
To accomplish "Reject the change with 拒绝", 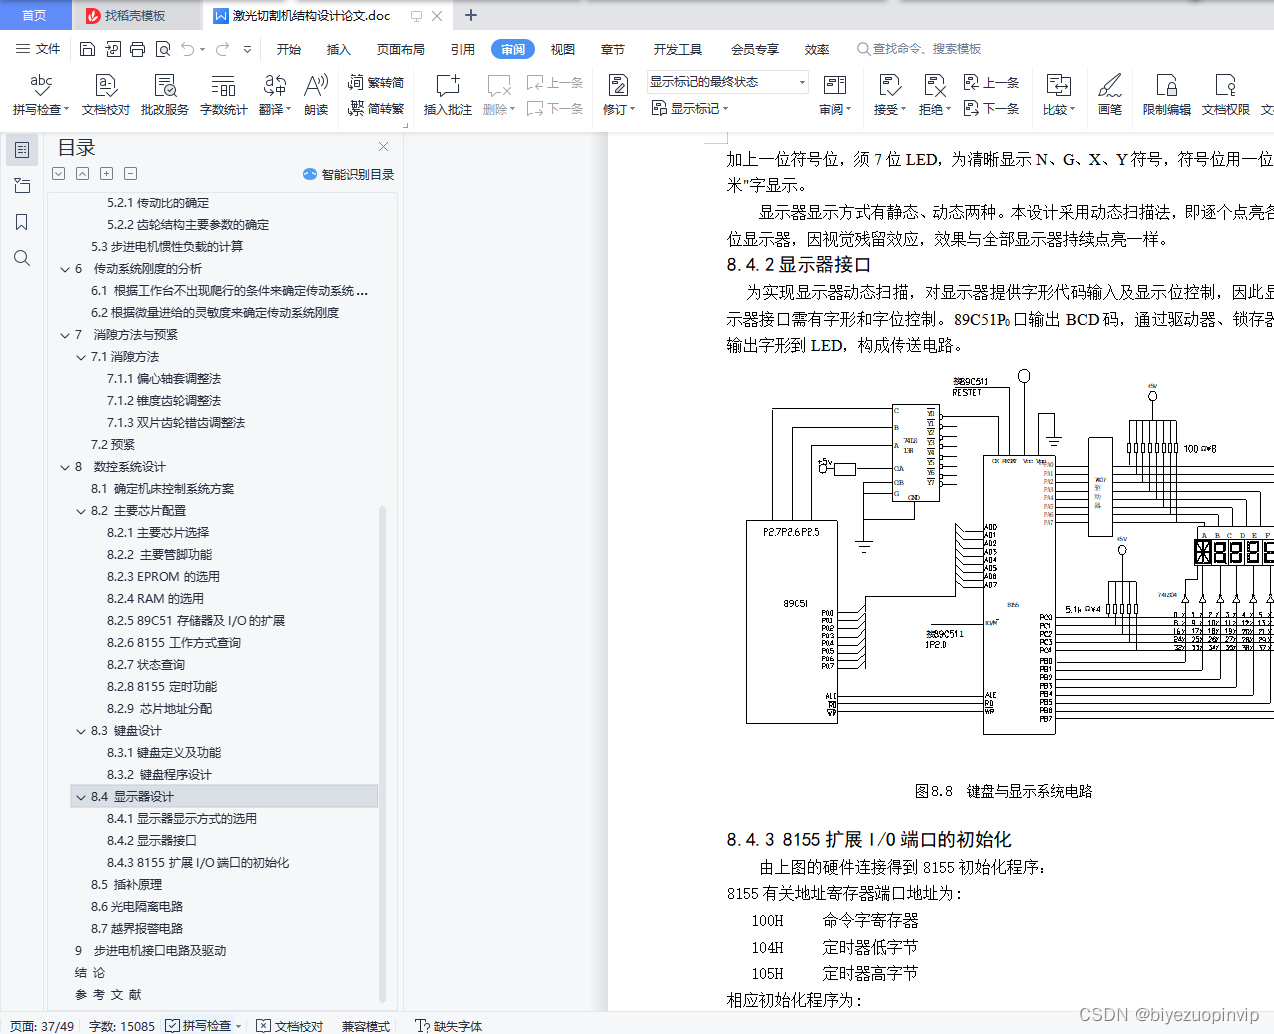I will point(934,95).
